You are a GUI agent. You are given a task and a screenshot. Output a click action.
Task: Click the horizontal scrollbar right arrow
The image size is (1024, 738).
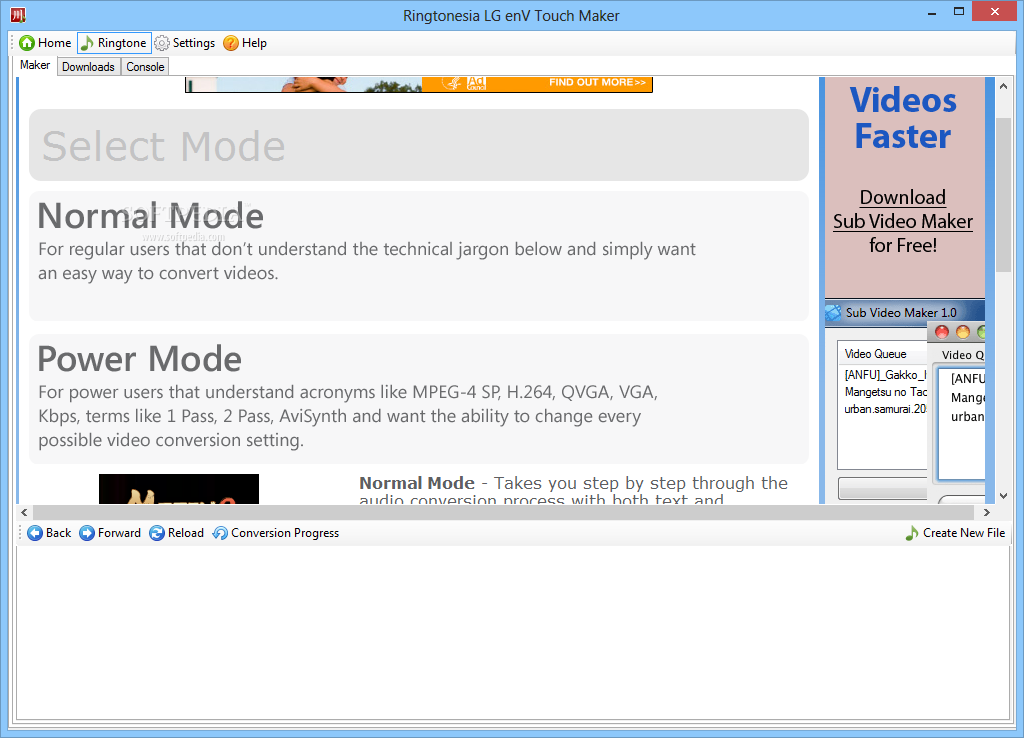pos(987,512)
